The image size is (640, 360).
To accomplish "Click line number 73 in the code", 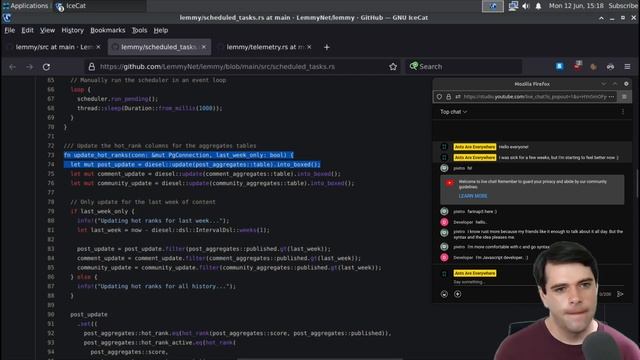I will [x=51, y=155].
